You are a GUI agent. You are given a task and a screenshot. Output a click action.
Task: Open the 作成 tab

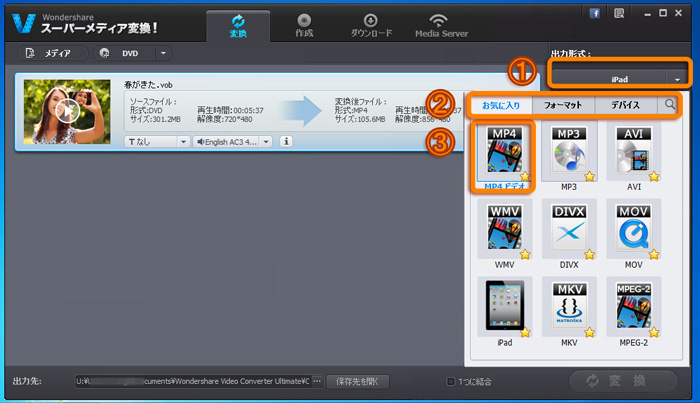tap(304, 26)
